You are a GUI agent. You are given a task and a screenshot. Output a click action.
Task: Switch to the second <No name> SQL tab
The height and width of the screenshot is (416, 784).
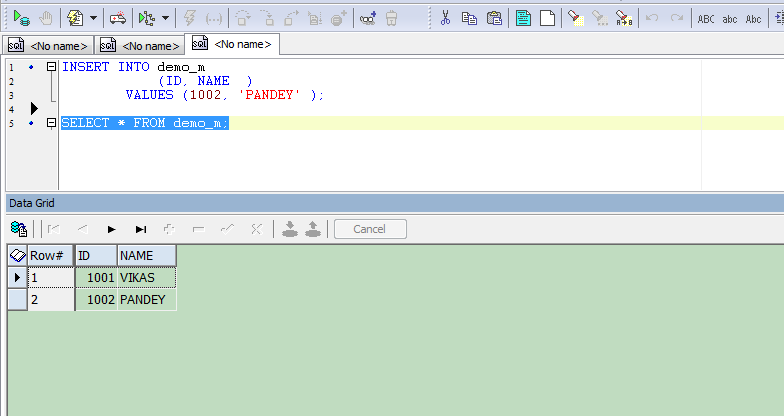coord(140,46)
